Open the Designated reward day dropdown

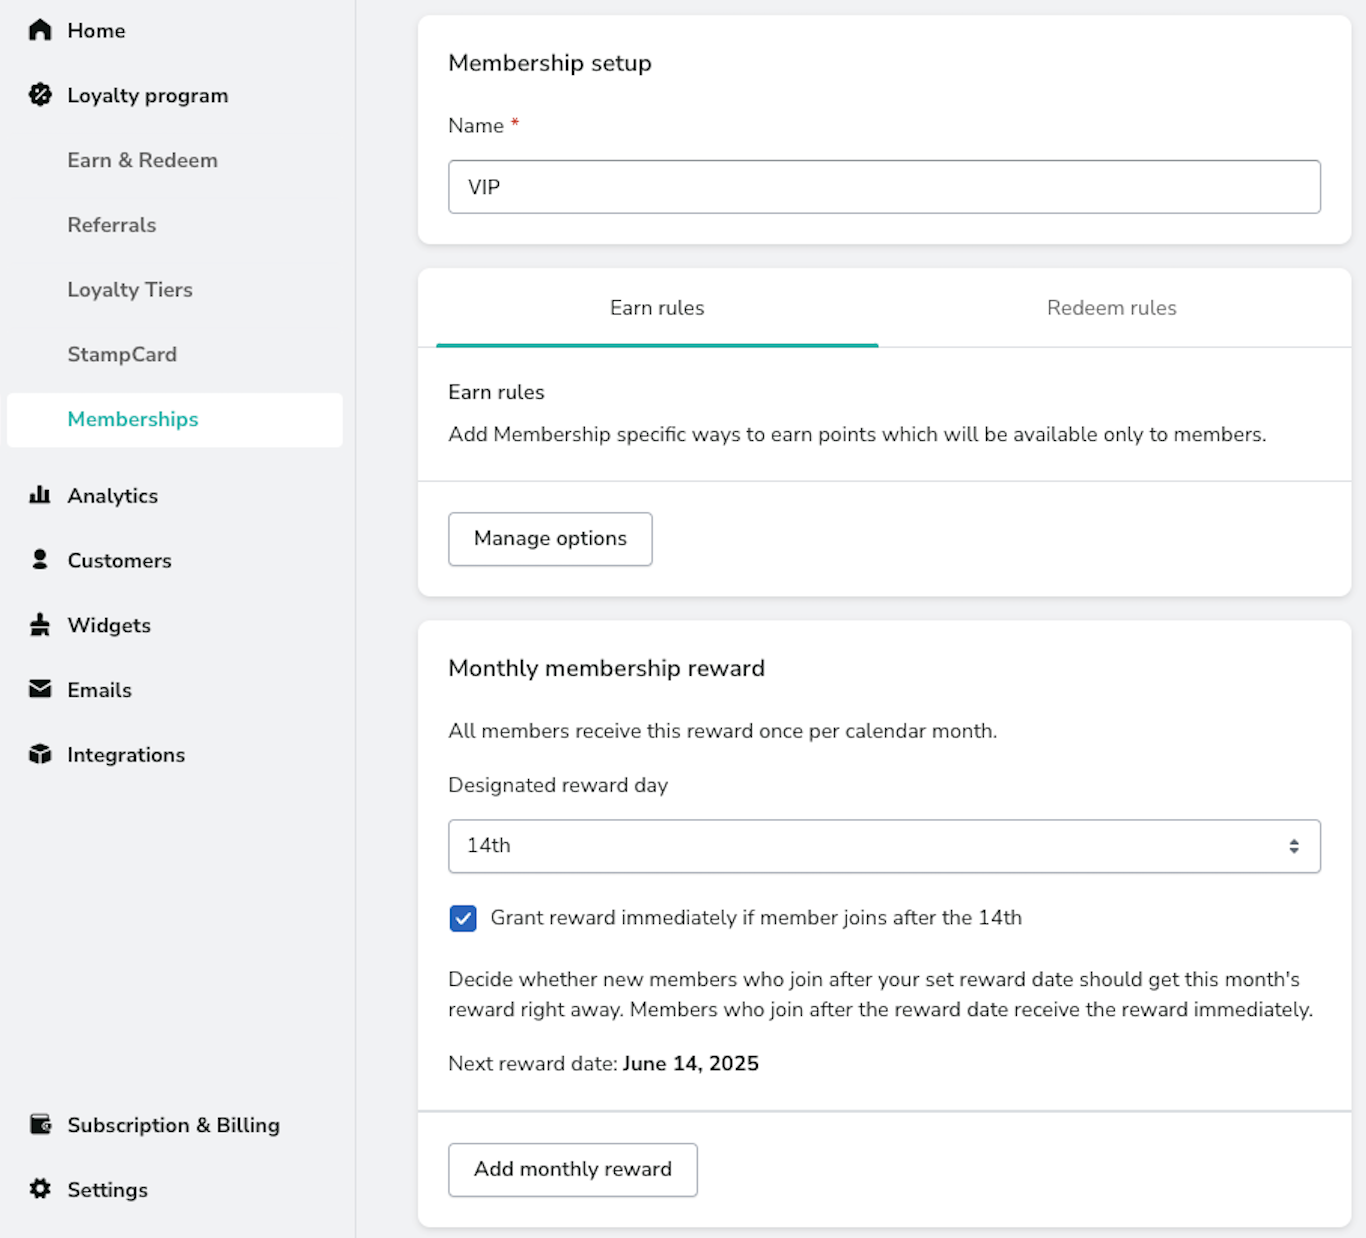click(884, 846)
